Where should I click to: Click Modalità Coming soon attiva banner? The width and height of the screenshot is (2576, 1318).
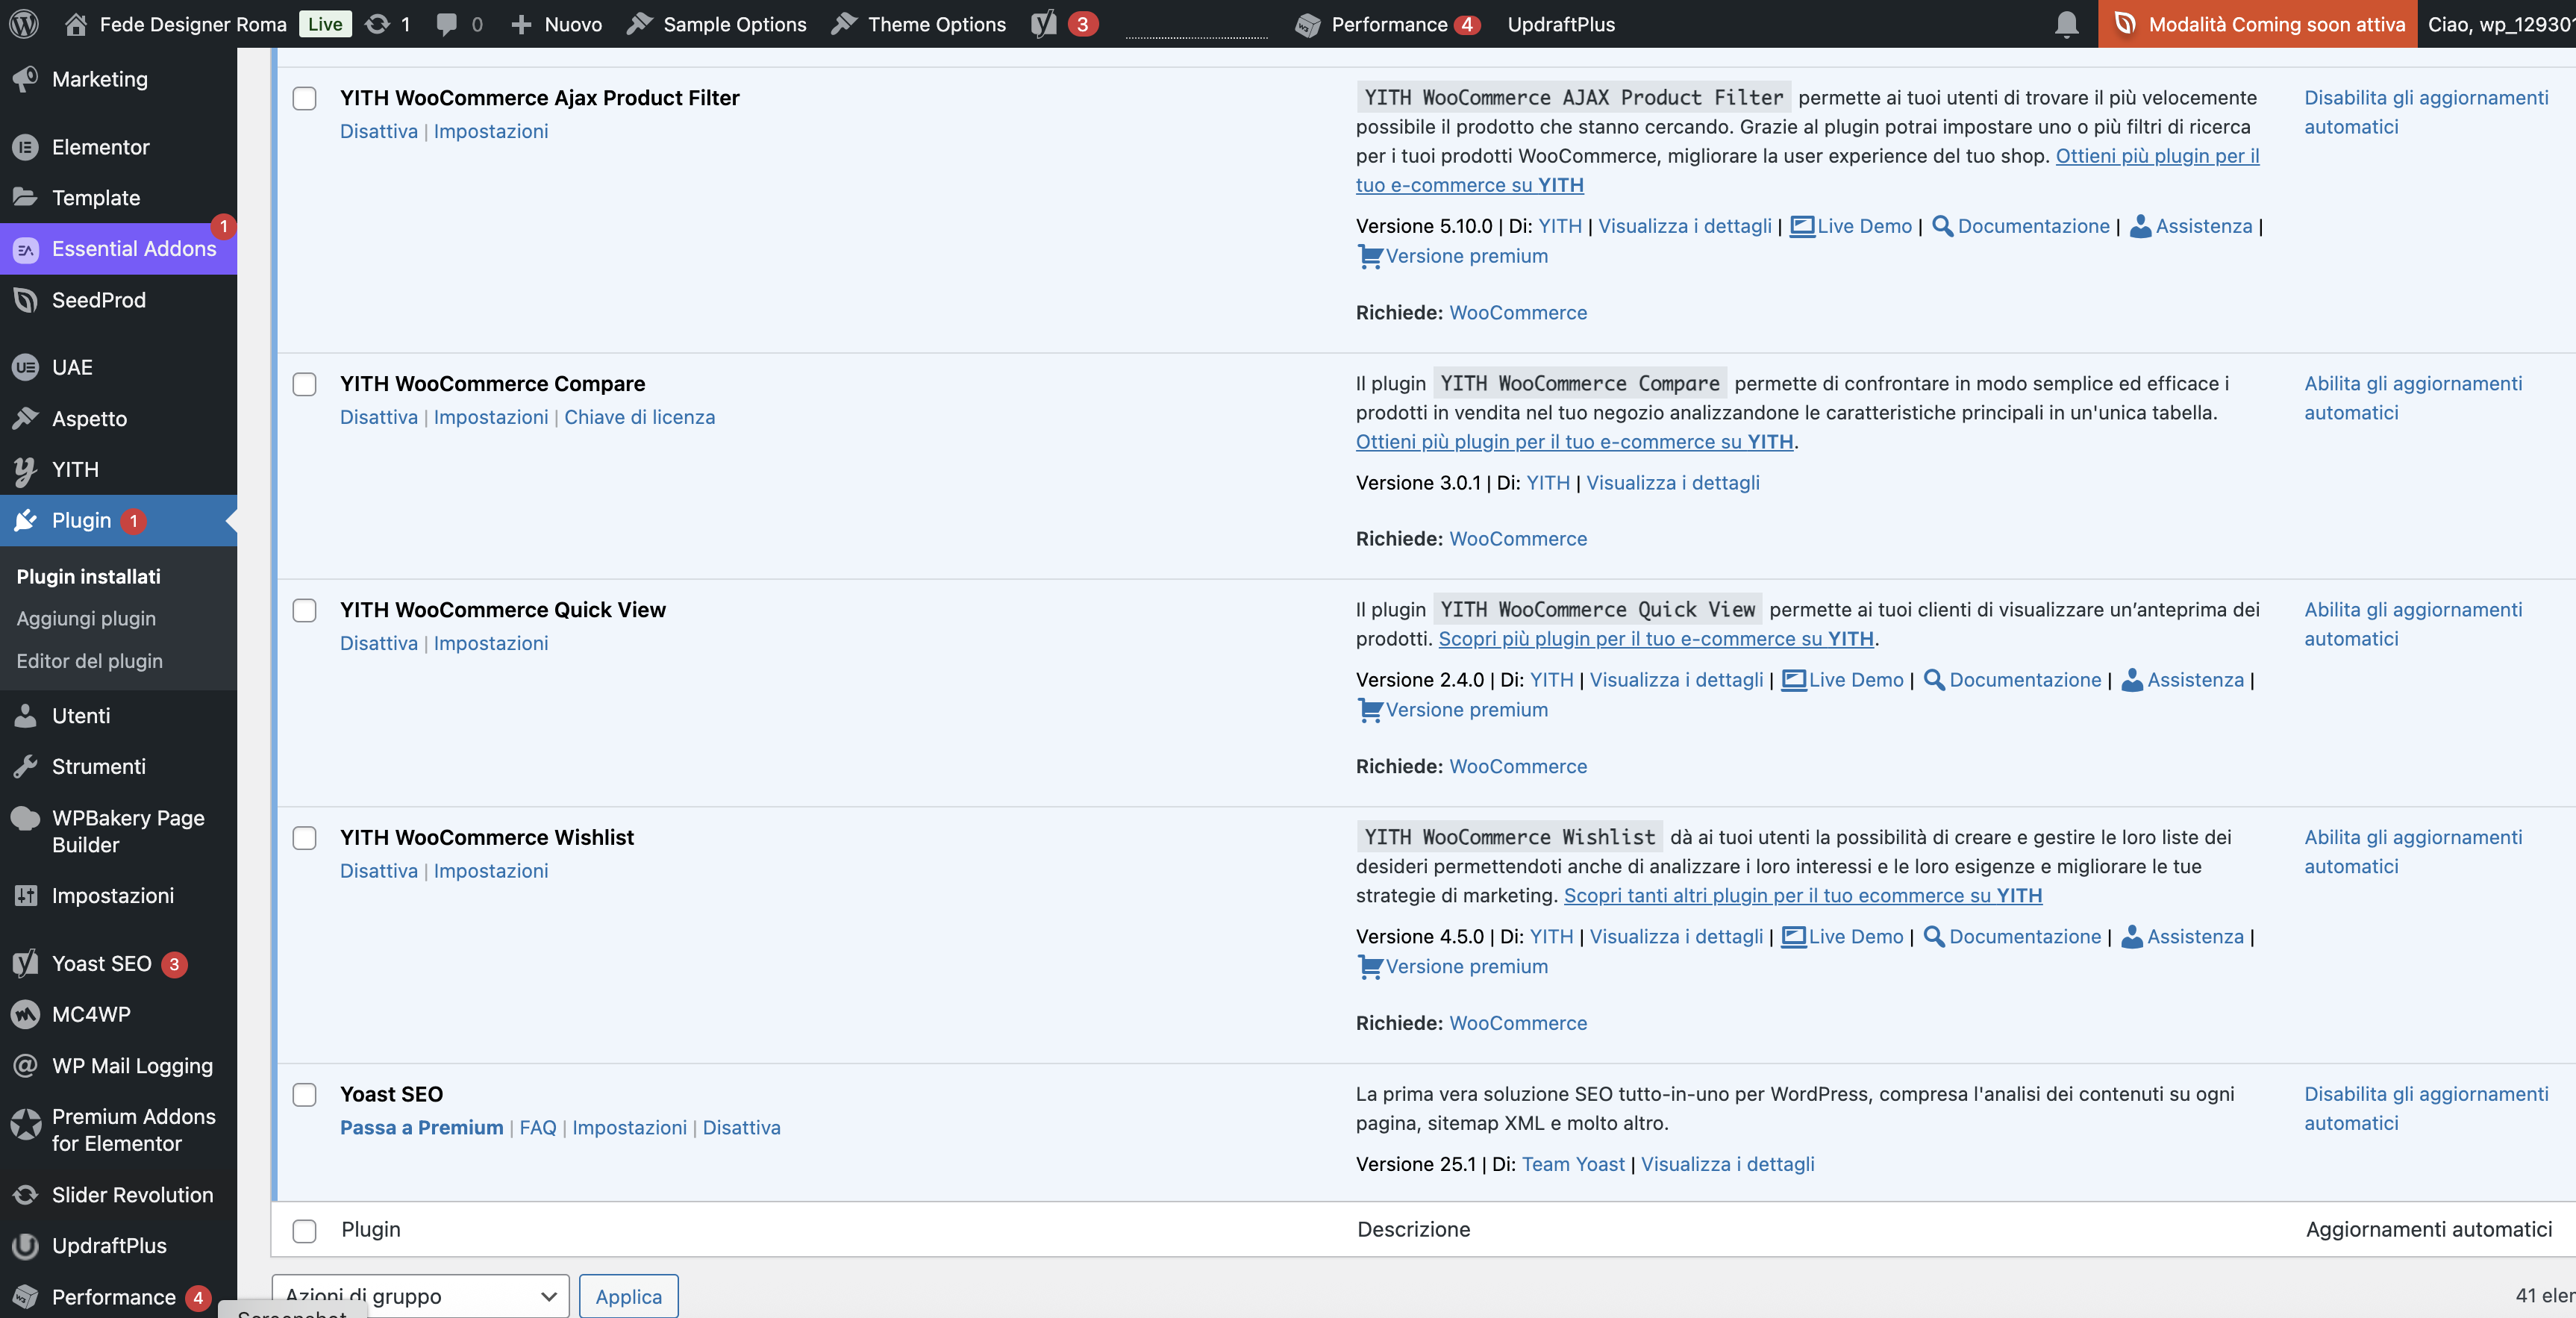click(x=2257, y=24)
